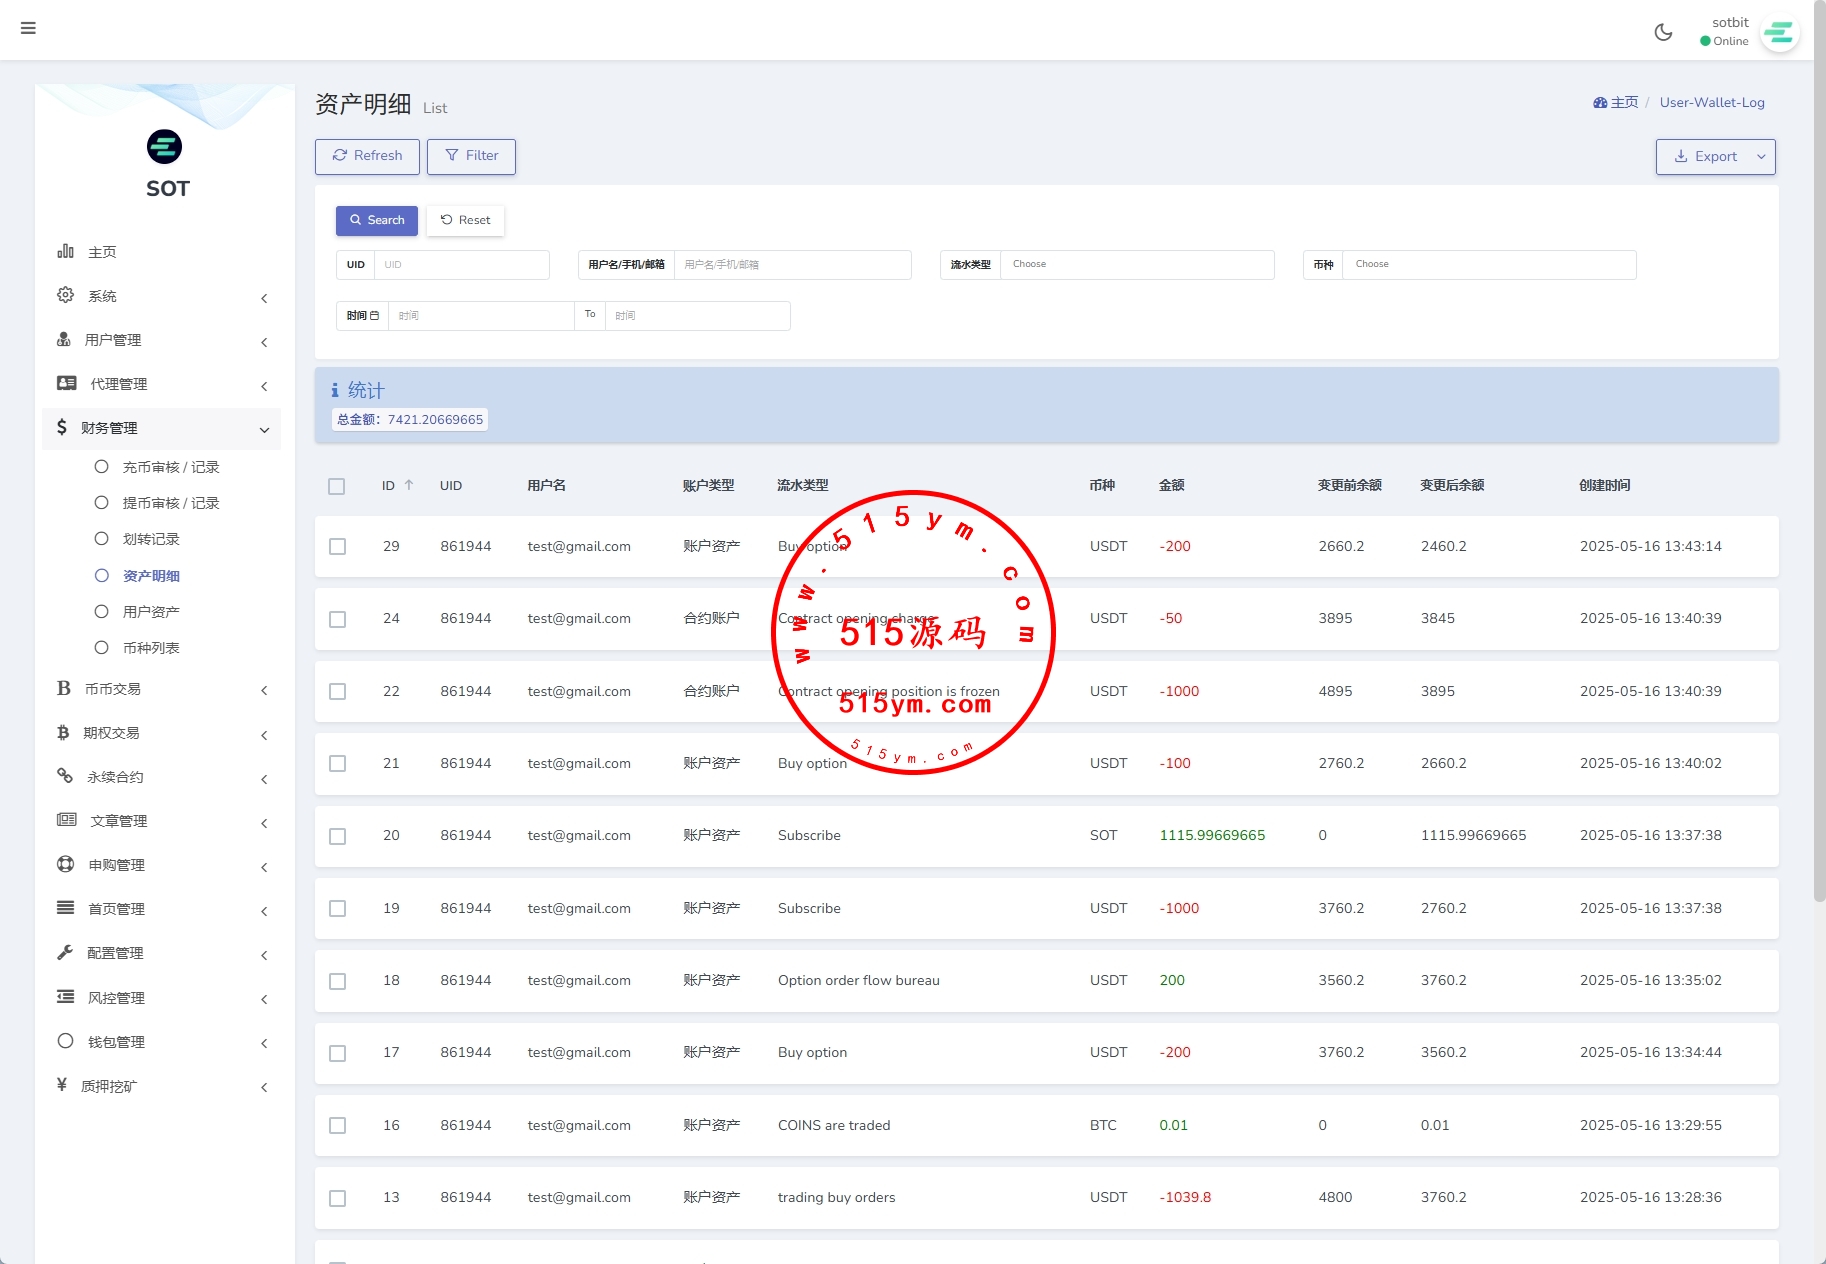Click the page vertical scrollbar
The width and height of the screenshot is (1826, 1264).
click(1819, 500)
